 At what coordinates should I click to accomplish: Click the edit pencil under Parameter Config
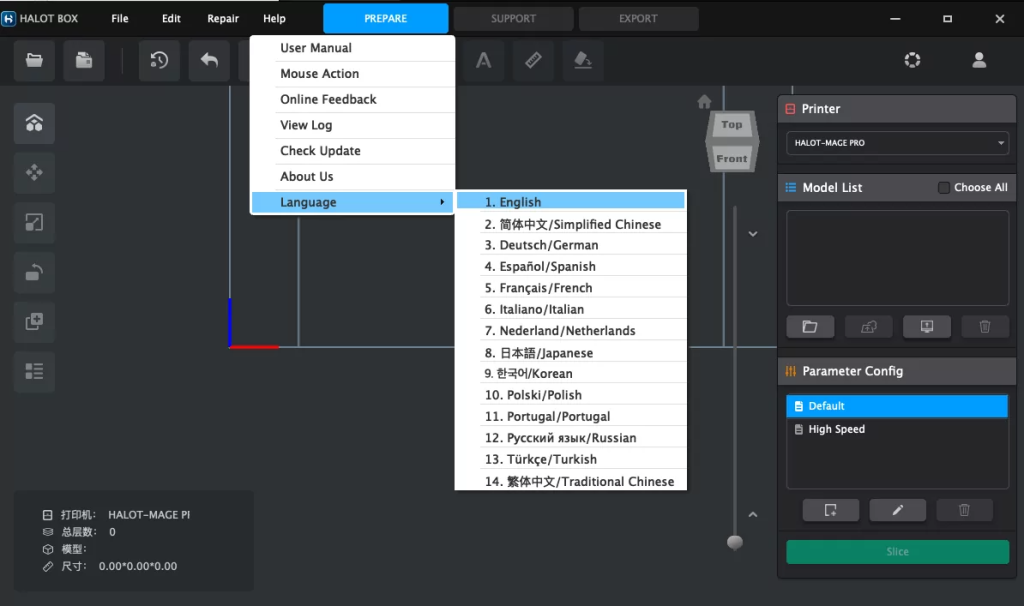tap(897, 510)
